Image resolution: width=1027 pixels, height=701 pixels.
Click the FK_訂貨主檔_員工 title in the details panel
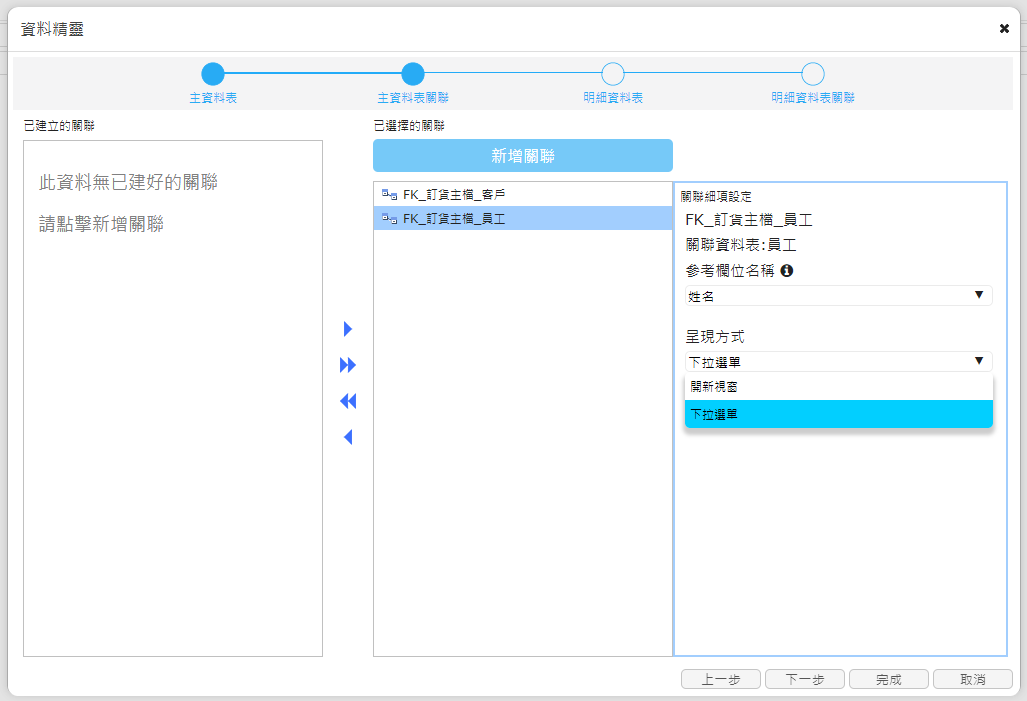[x=749, y=220]
